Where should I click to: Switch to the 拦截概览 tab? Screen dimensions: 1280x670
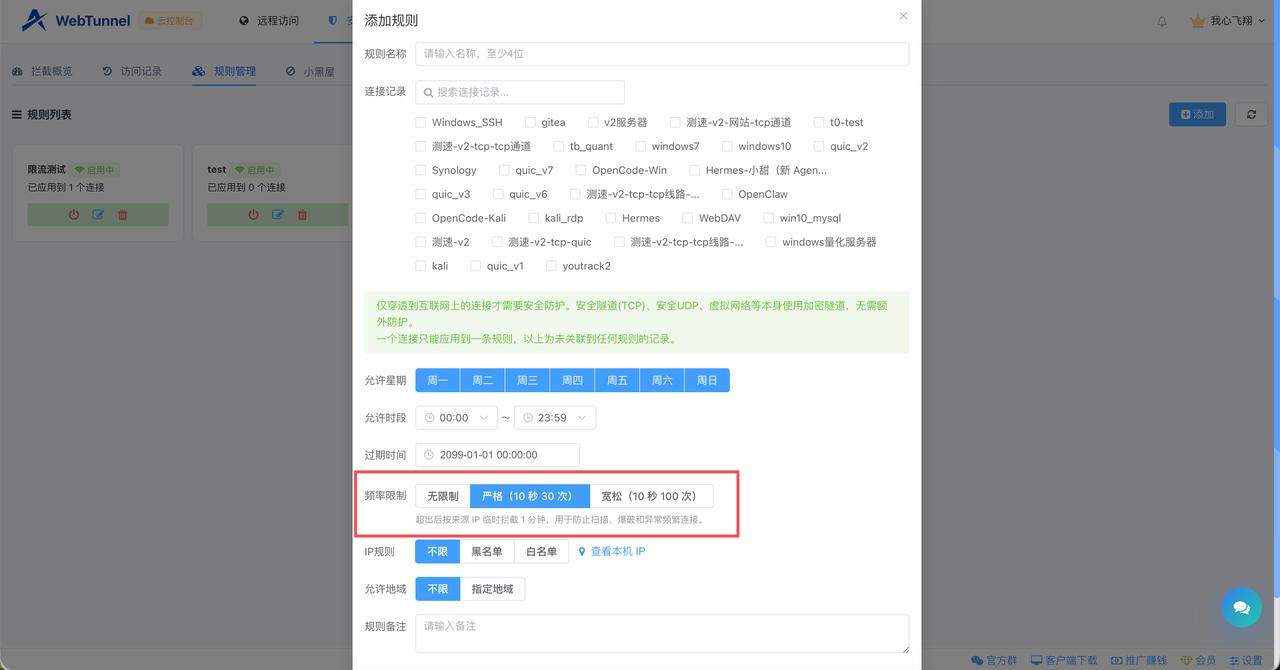pos(42,72)
